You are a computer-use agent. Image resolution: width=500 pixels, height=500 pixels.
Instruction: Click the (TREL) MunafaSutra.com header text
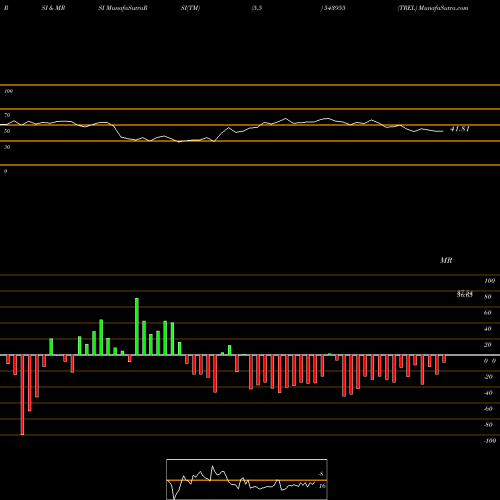(433, 8)
